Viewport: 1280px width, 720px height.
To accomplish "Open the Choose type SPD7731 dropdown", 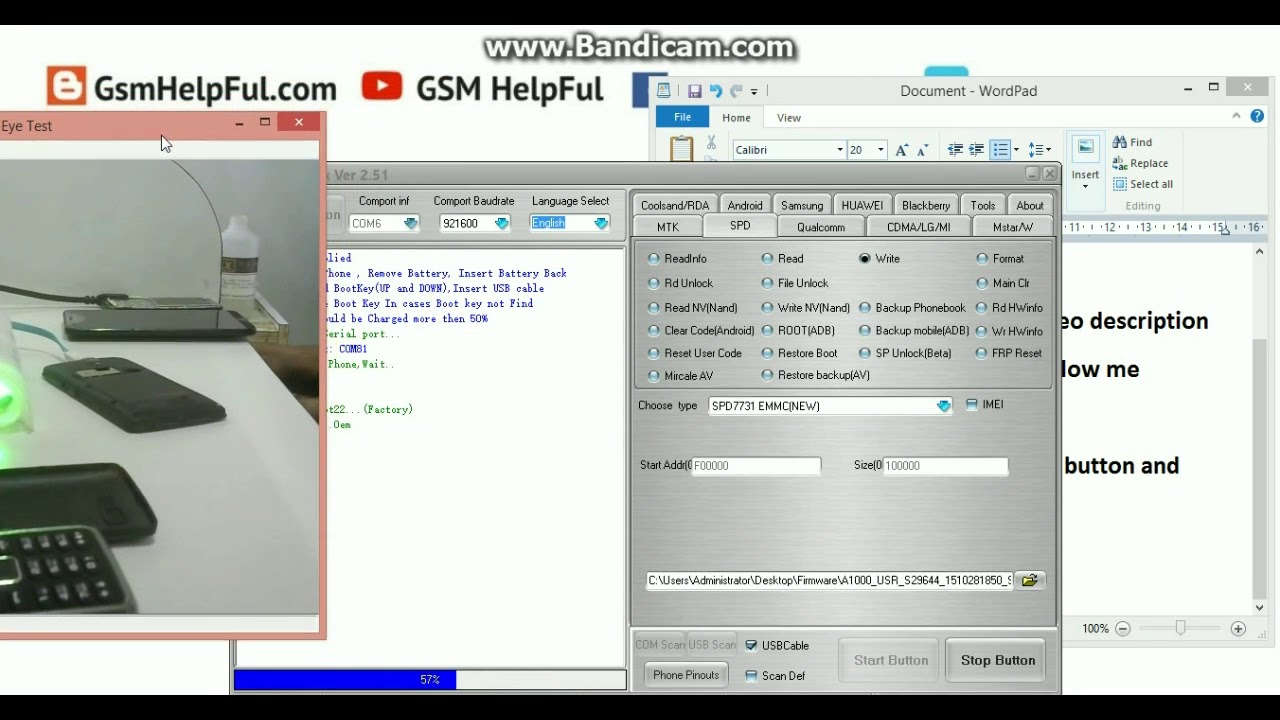I will click(x=943, y=406).
